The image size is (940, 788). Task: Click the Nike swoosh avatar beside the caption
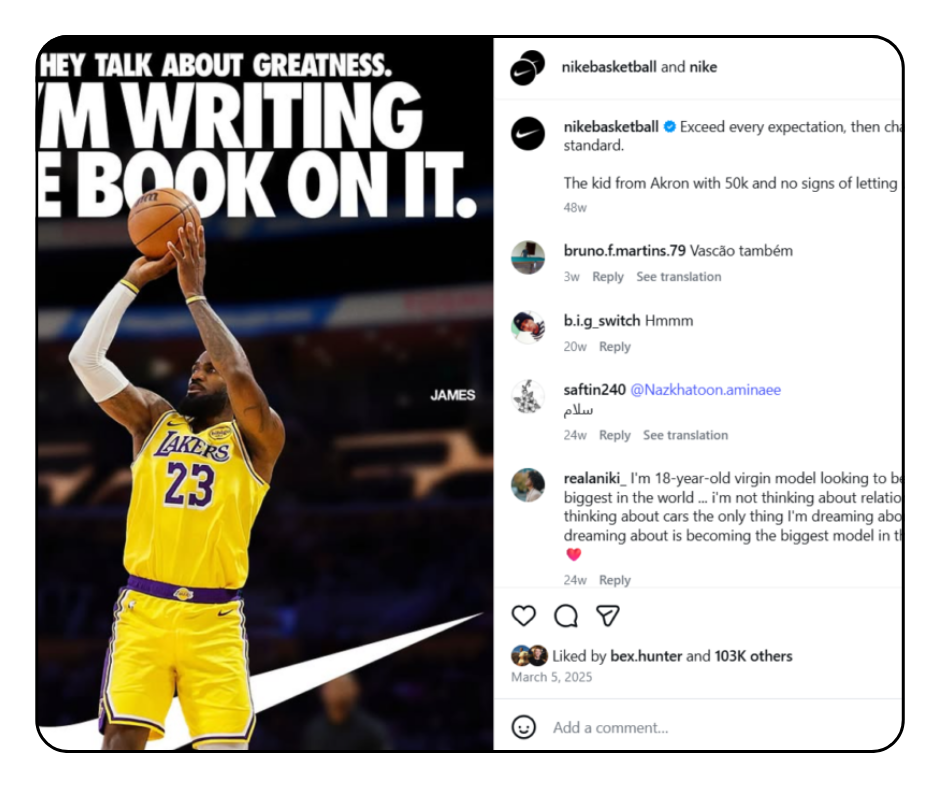tap(528, 133)
